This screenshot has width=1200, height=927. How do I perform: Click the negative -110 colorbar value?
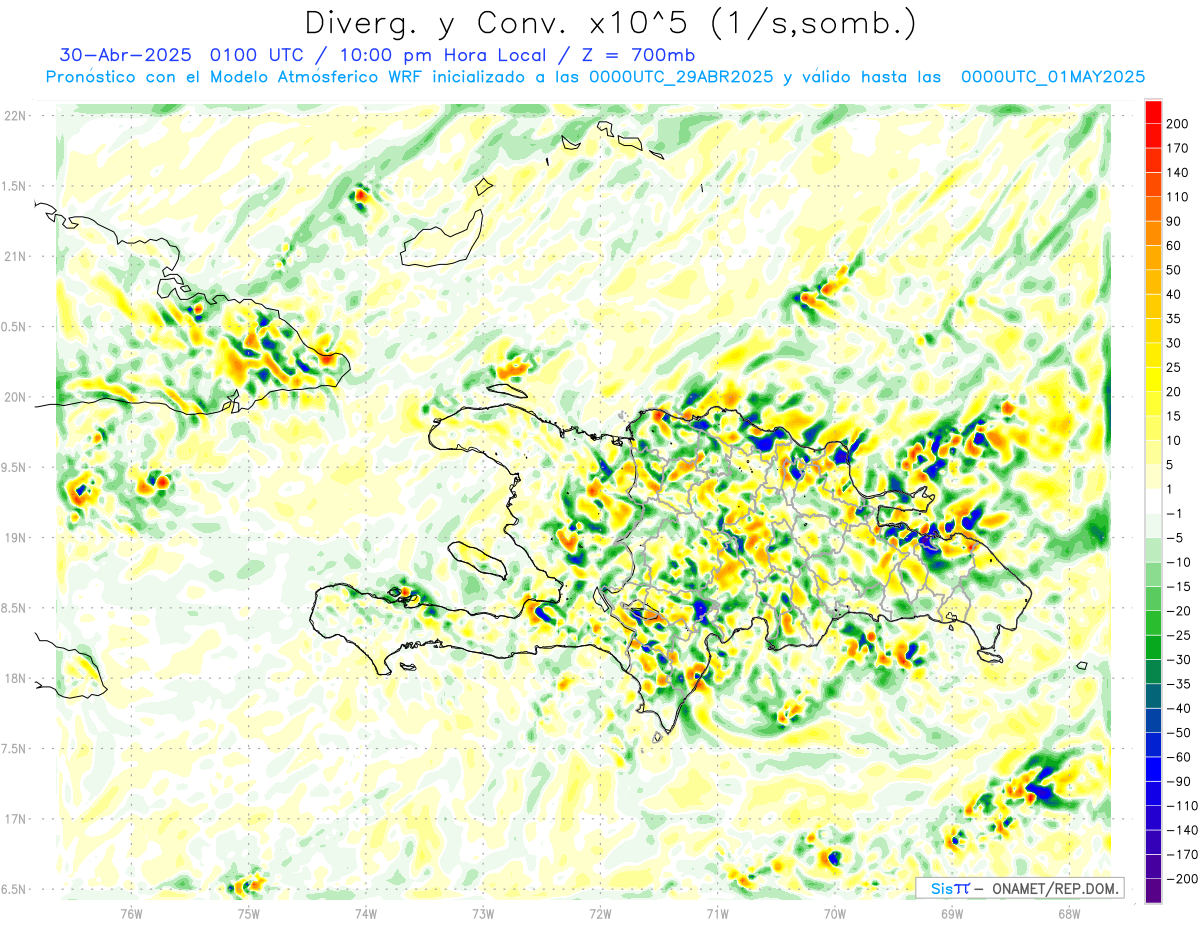pyautogui.click(x=1181, y=805)
